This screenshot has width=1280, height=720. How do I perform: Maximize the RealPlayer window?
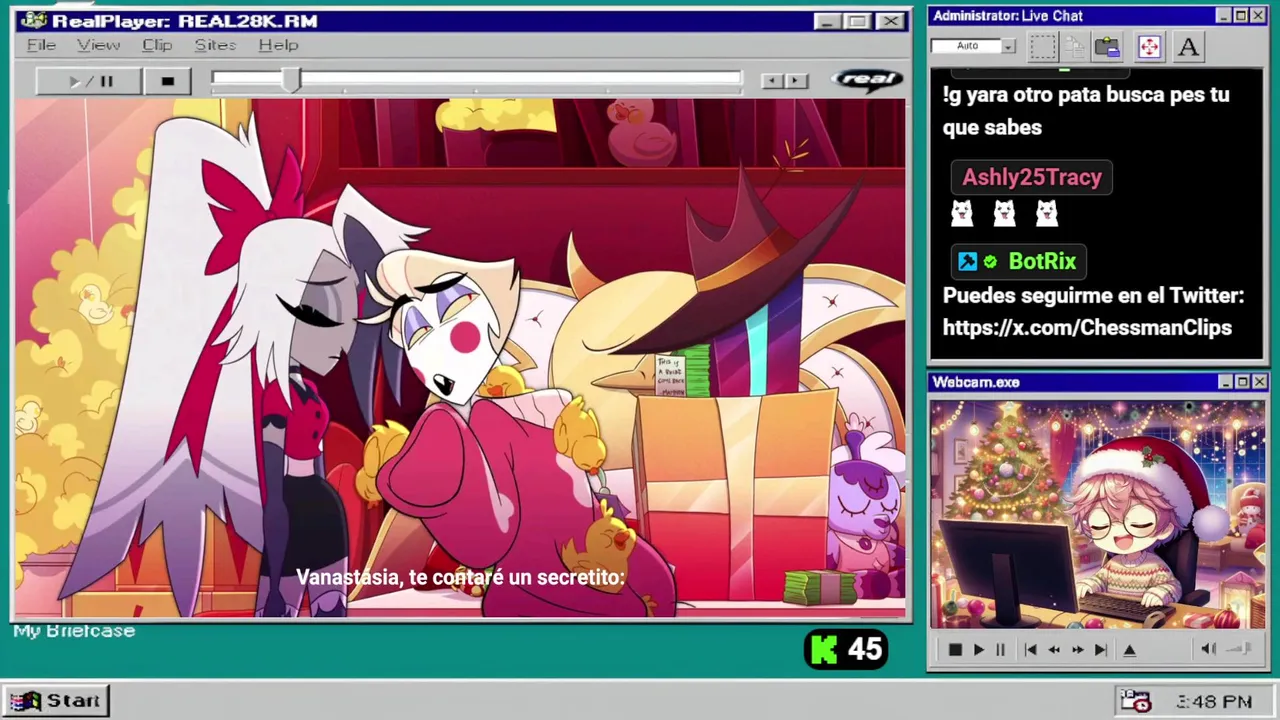coord(858,21)
